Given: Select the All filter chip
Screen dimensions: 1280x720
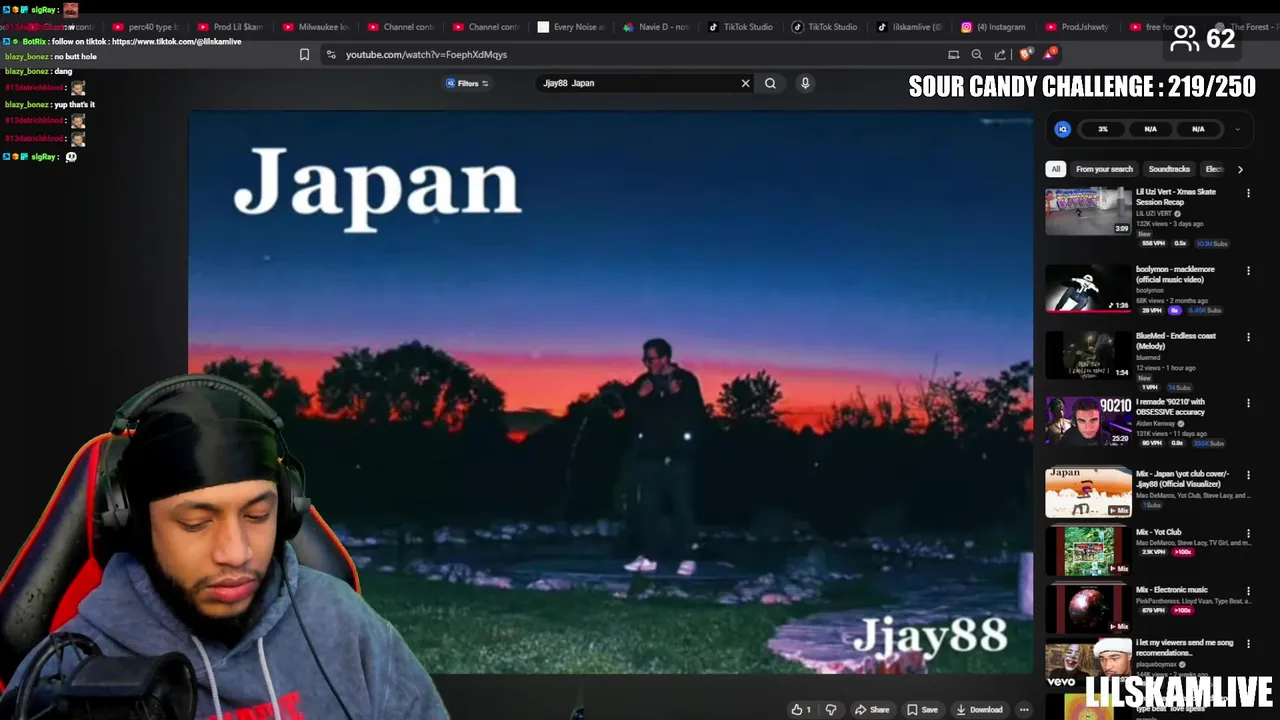Looking at the screenshot, I should [x=1055, y=169].
